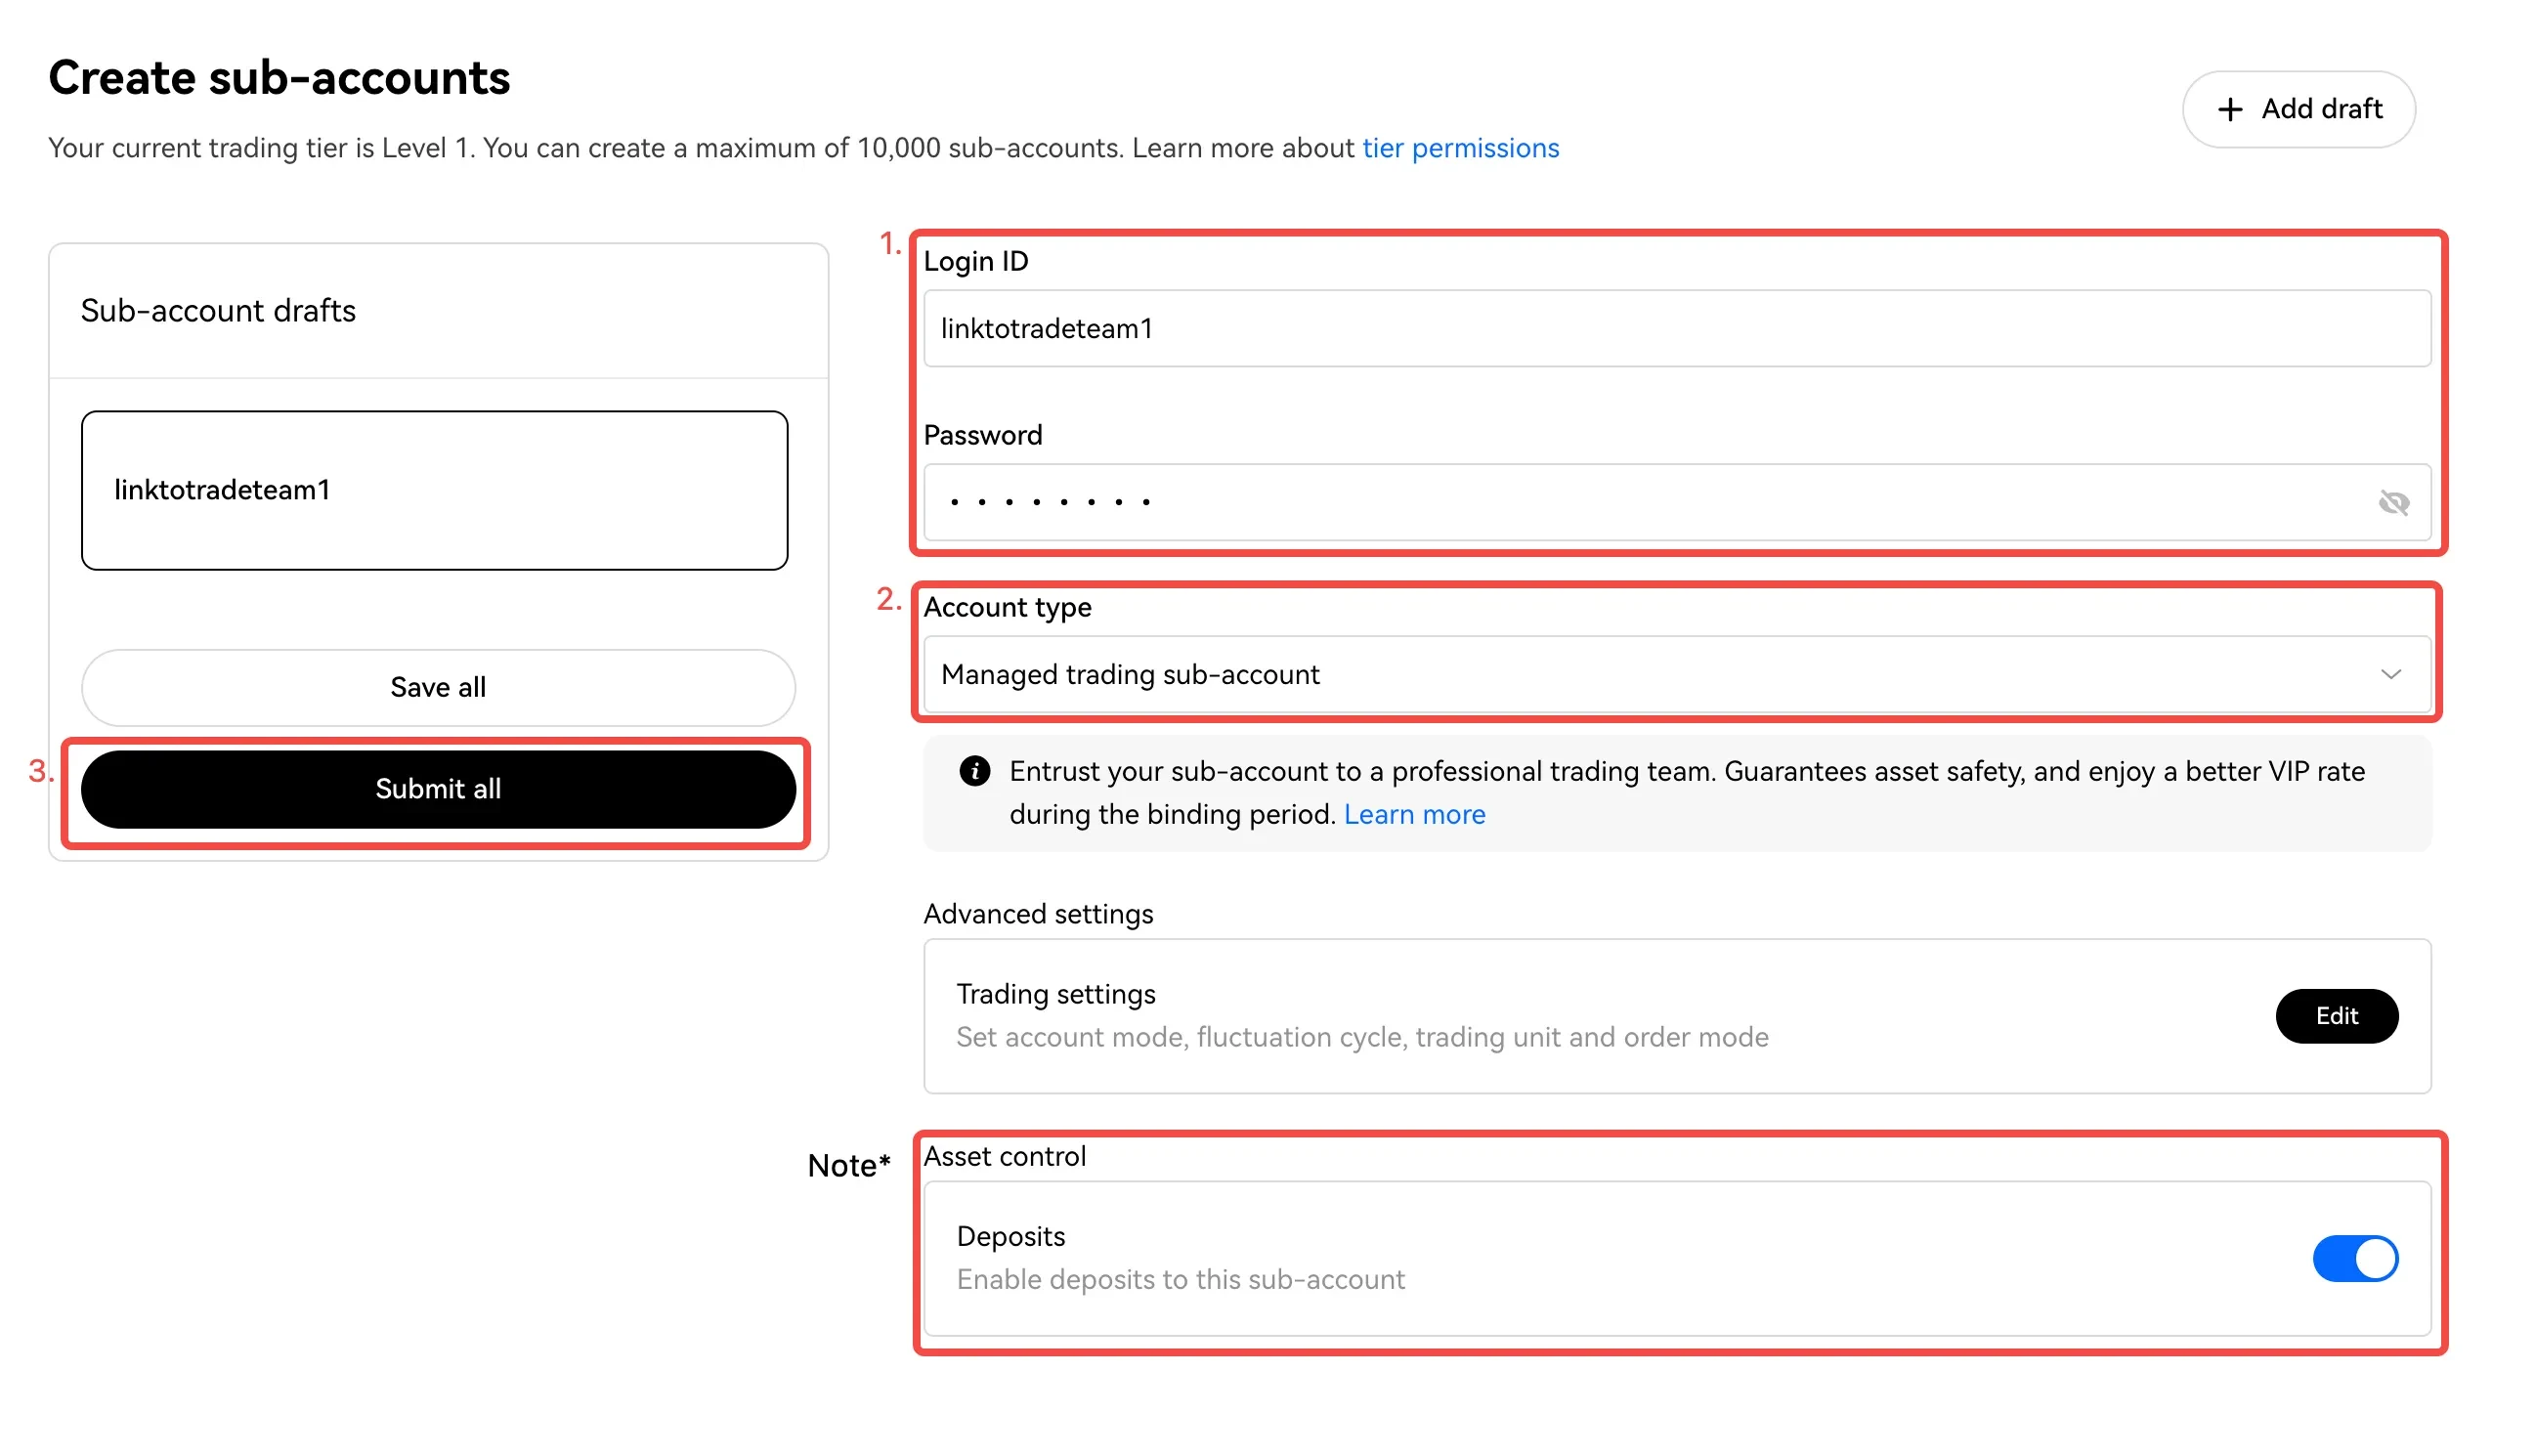Click into the Login ID field
This screenshot has height=1456, width=2535.
point(1676,328)
